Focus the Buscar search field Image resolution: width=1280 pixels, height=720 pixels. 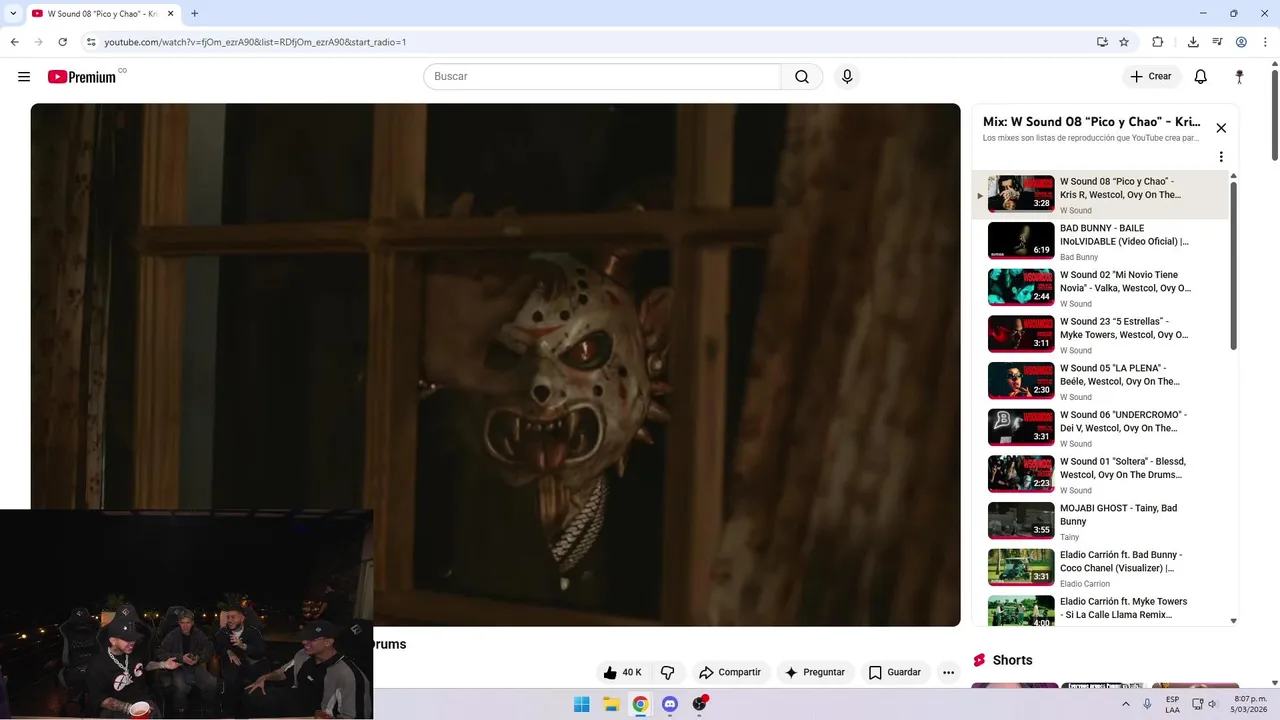pyautogui.click(x=602, y=77)
